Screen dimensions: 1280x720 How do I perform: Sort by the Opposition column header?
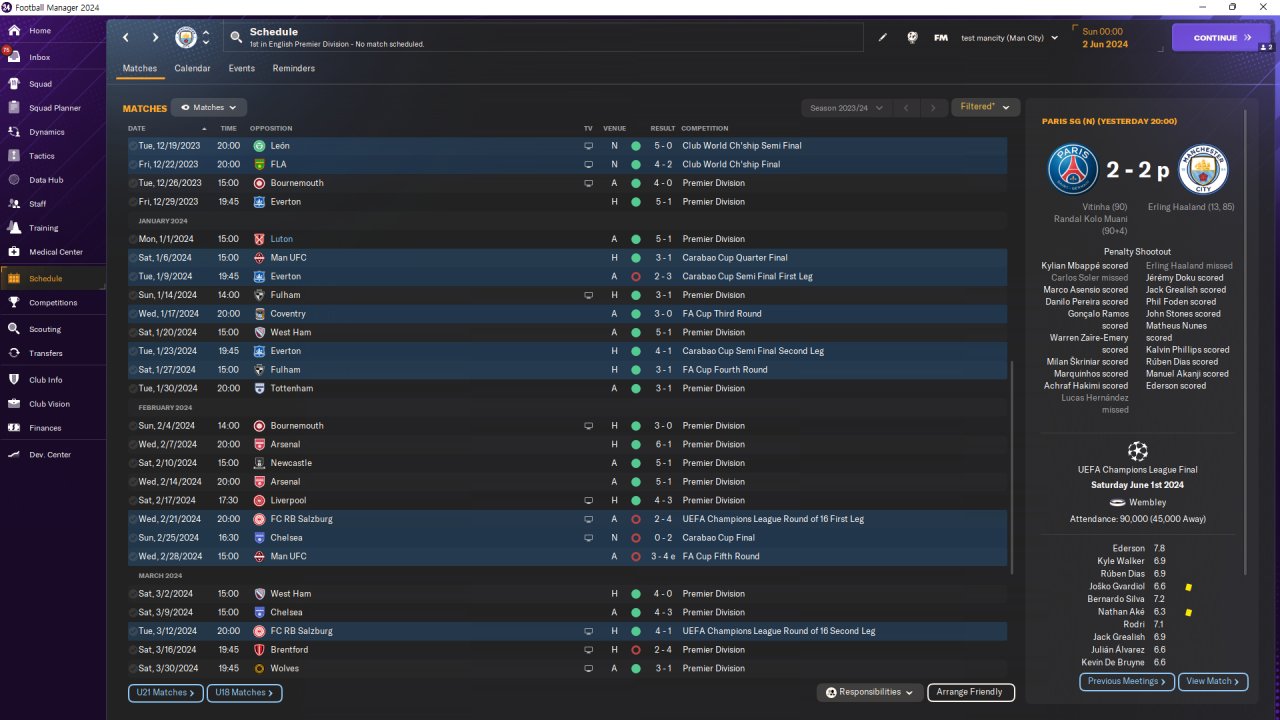(271, 129)
